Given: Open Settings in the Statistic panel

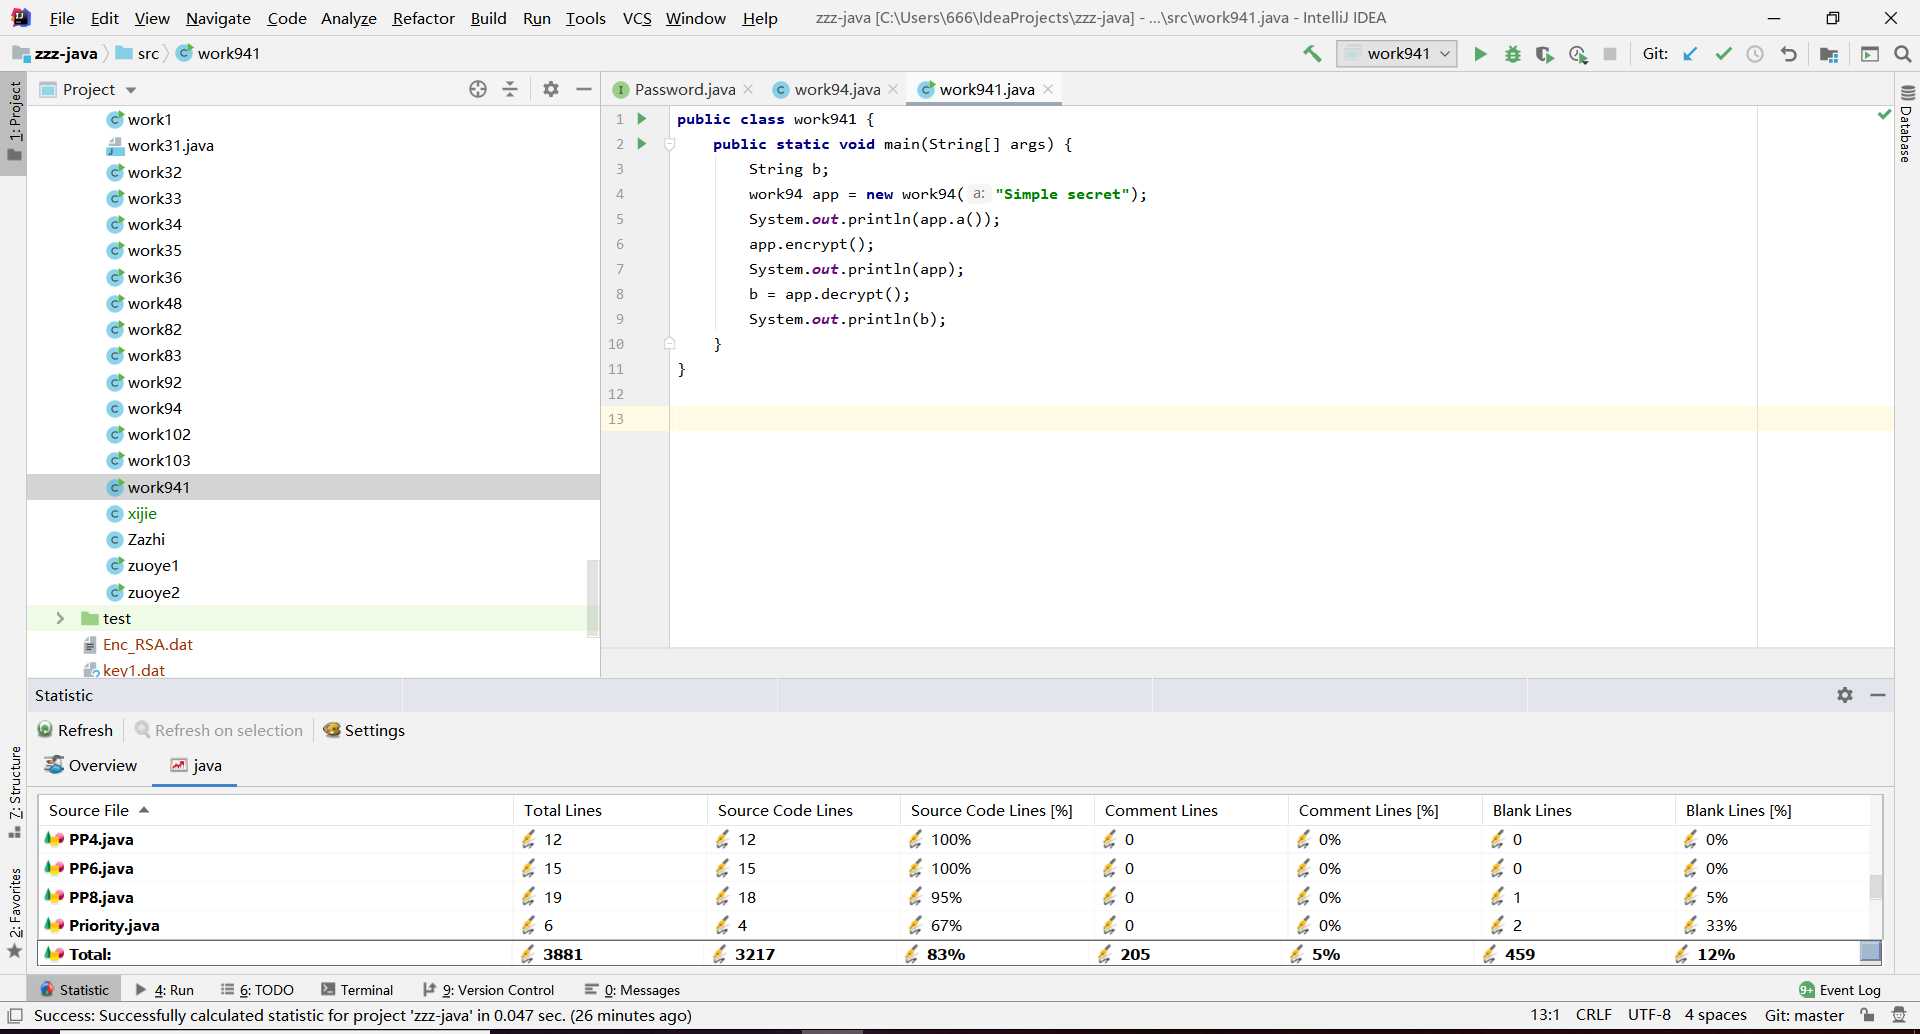Looking at the screenshot, I should click(x=364, y=730).
